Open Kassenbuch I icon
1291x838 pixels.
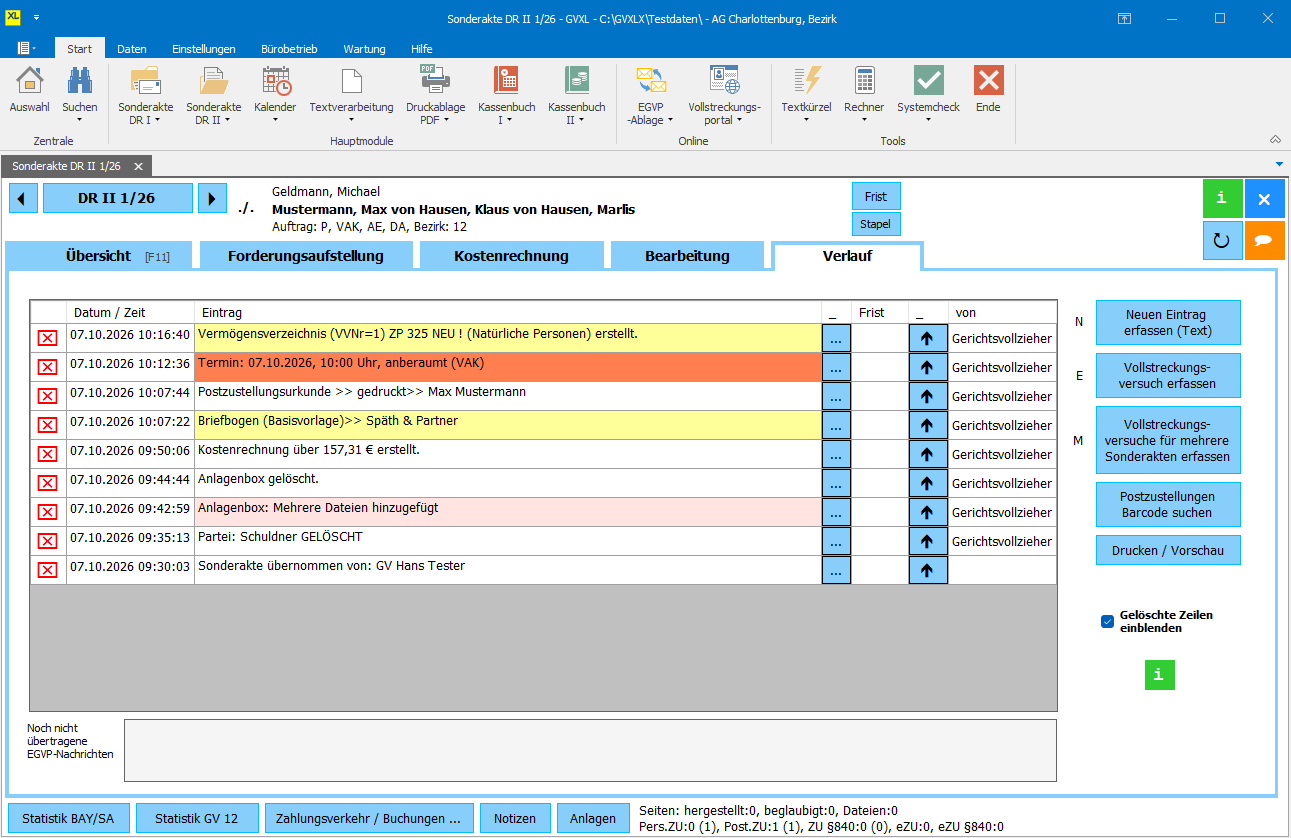coord(507,80)
